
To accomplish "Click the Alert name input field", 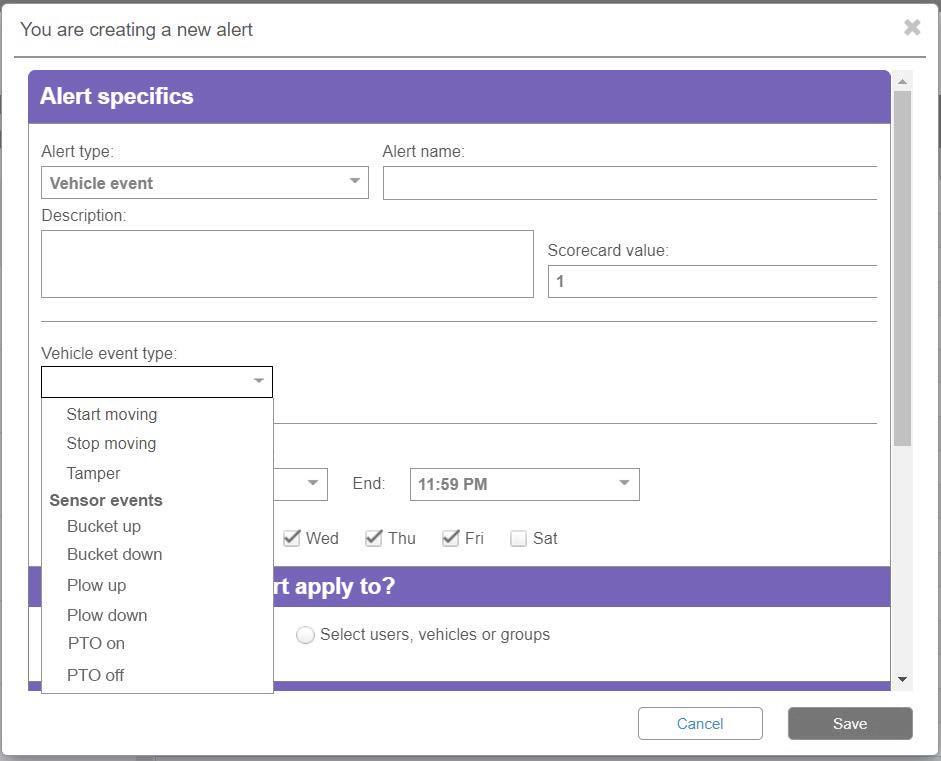I will pos(629,183).
